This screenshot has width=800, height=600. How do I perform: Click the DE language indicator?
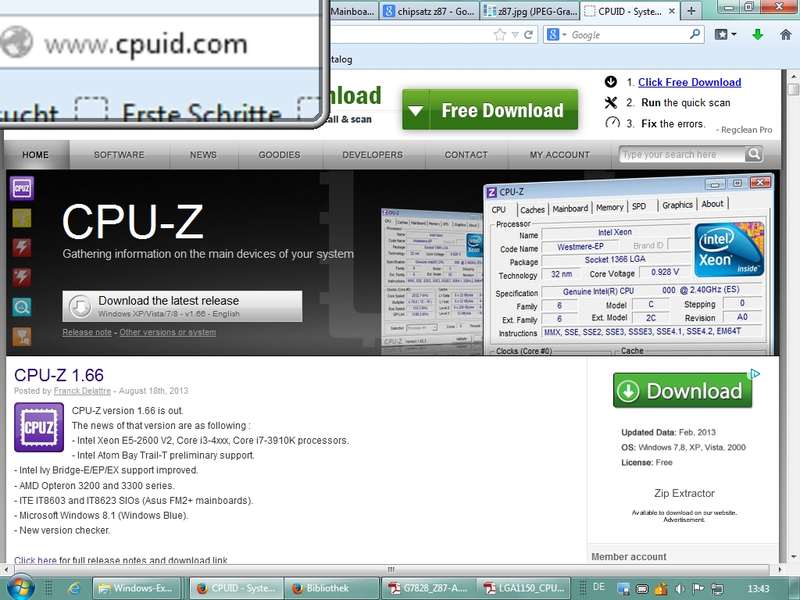(x=598, y=587)
